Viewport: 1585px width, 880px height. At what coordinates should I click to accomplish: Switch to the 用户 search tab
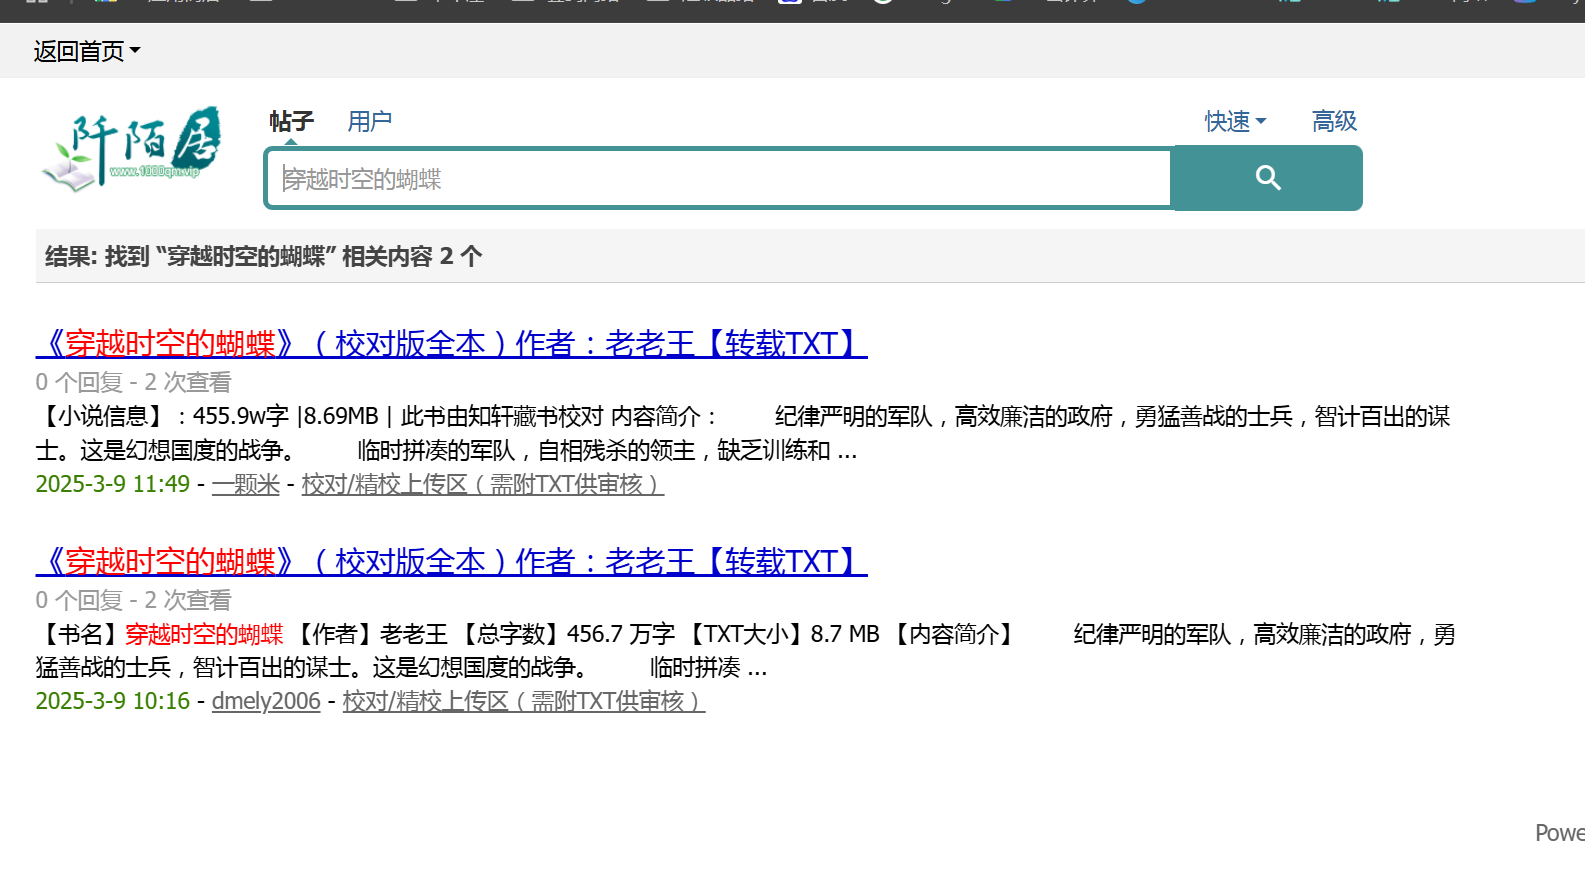click(369, 122)
